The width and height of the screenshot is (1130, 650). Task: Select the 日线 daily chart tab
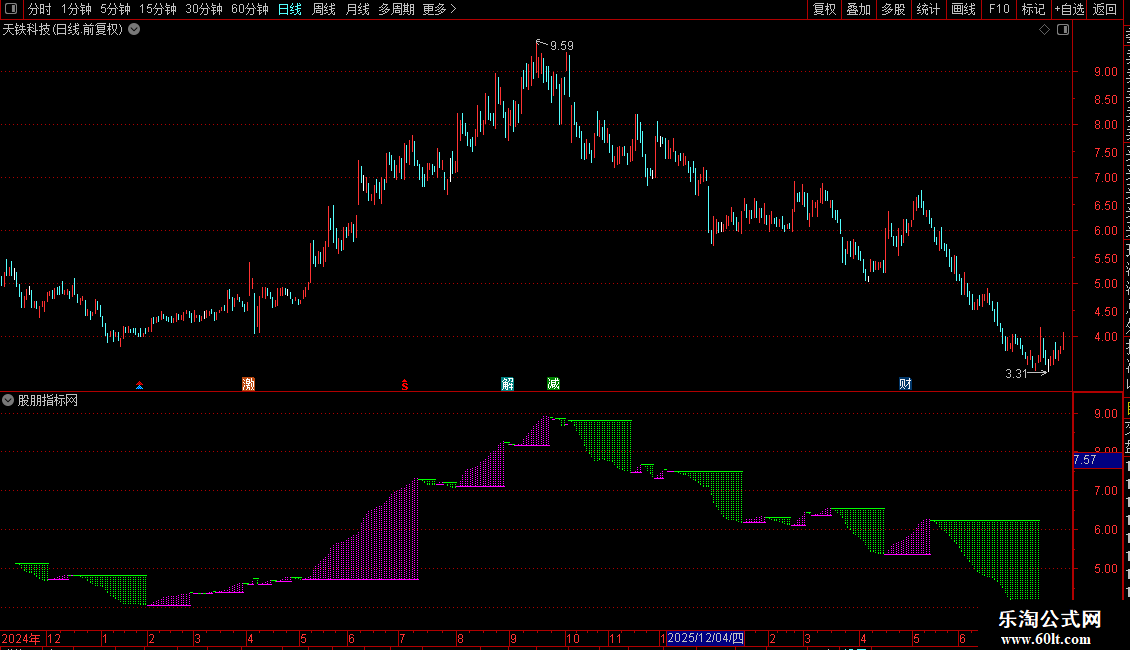tap(290, 9)
